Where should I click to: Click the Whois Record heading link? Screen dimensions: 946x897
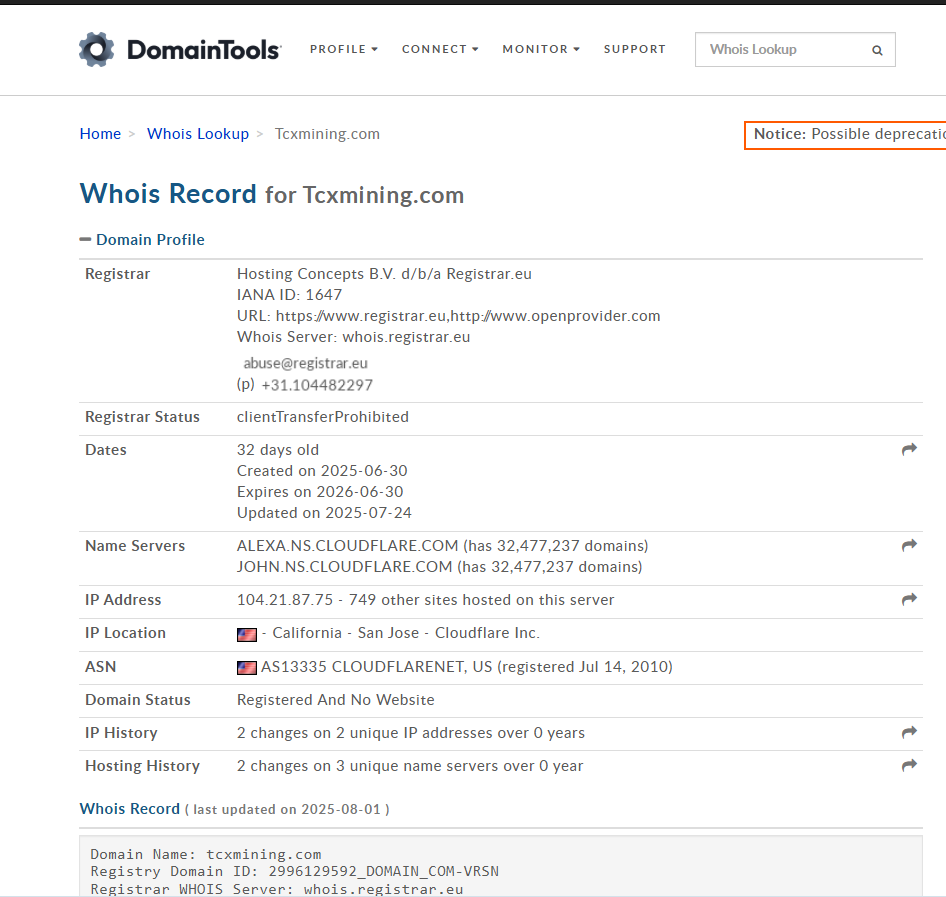coord(168,194)
